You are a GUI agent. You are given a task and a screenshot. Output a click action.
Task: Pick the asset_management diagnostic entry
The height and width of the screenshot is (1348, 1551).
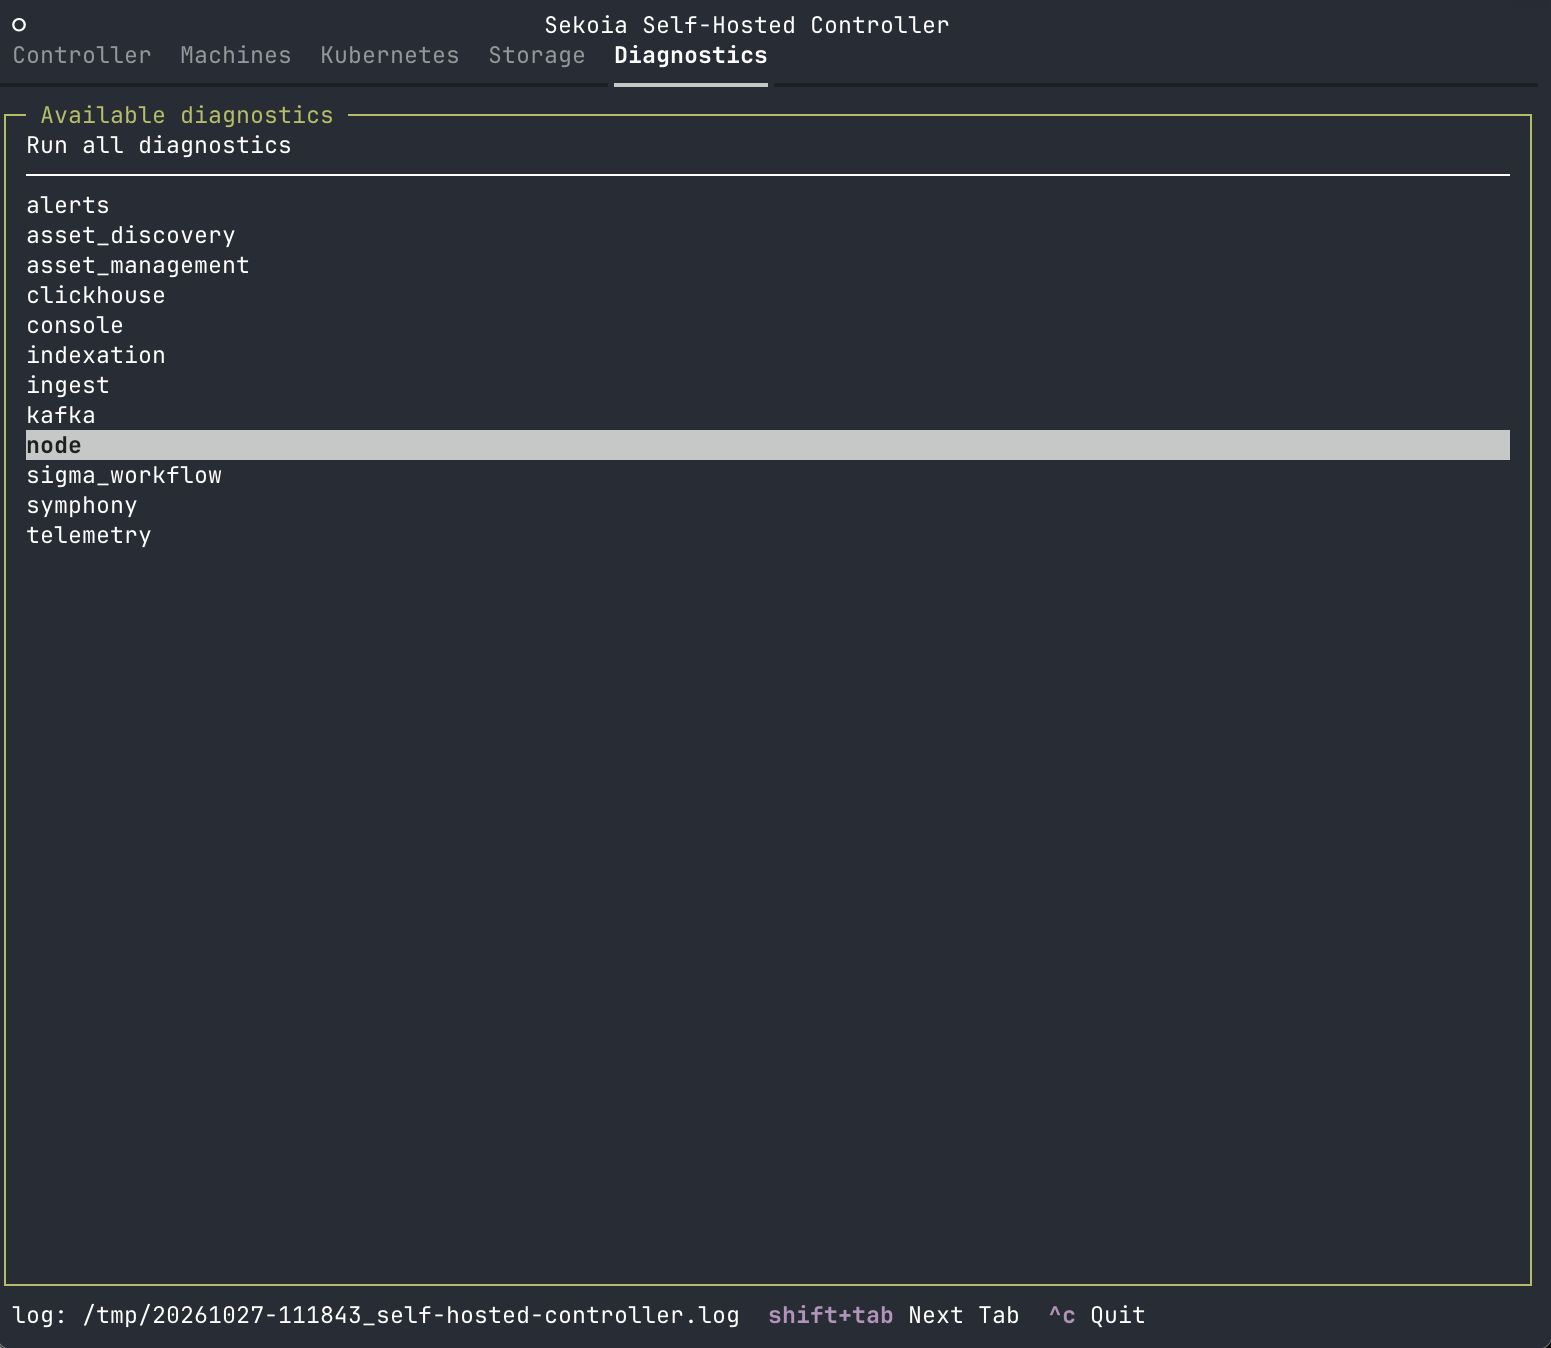click(x=768, y=265)
